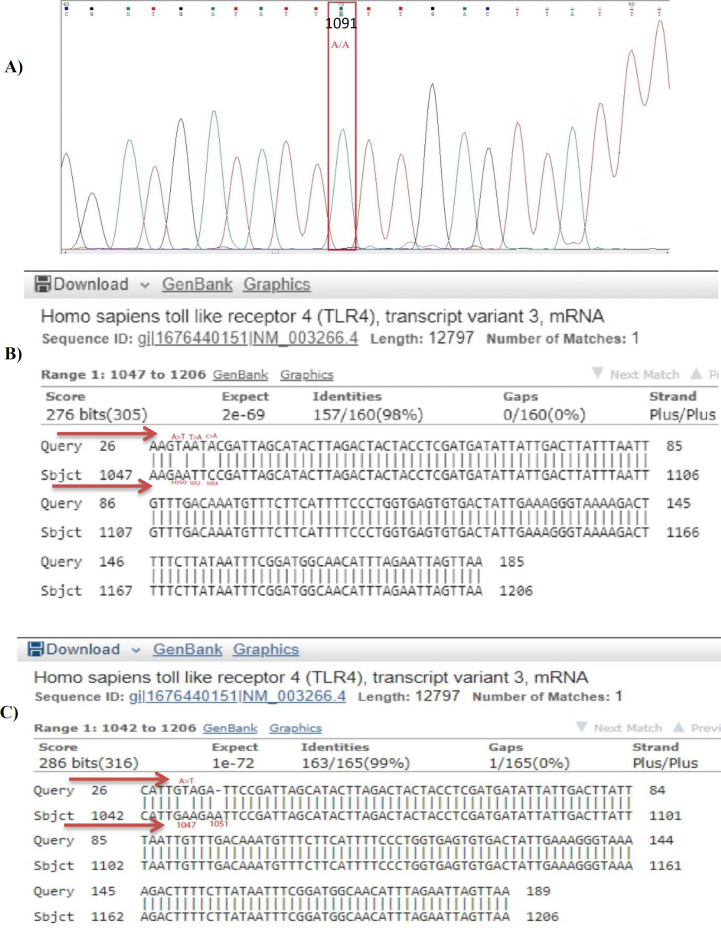Screen dimensions: 721x928
Task: Expand the Download dropdown arrow in upper result
Action: [143, 284]
